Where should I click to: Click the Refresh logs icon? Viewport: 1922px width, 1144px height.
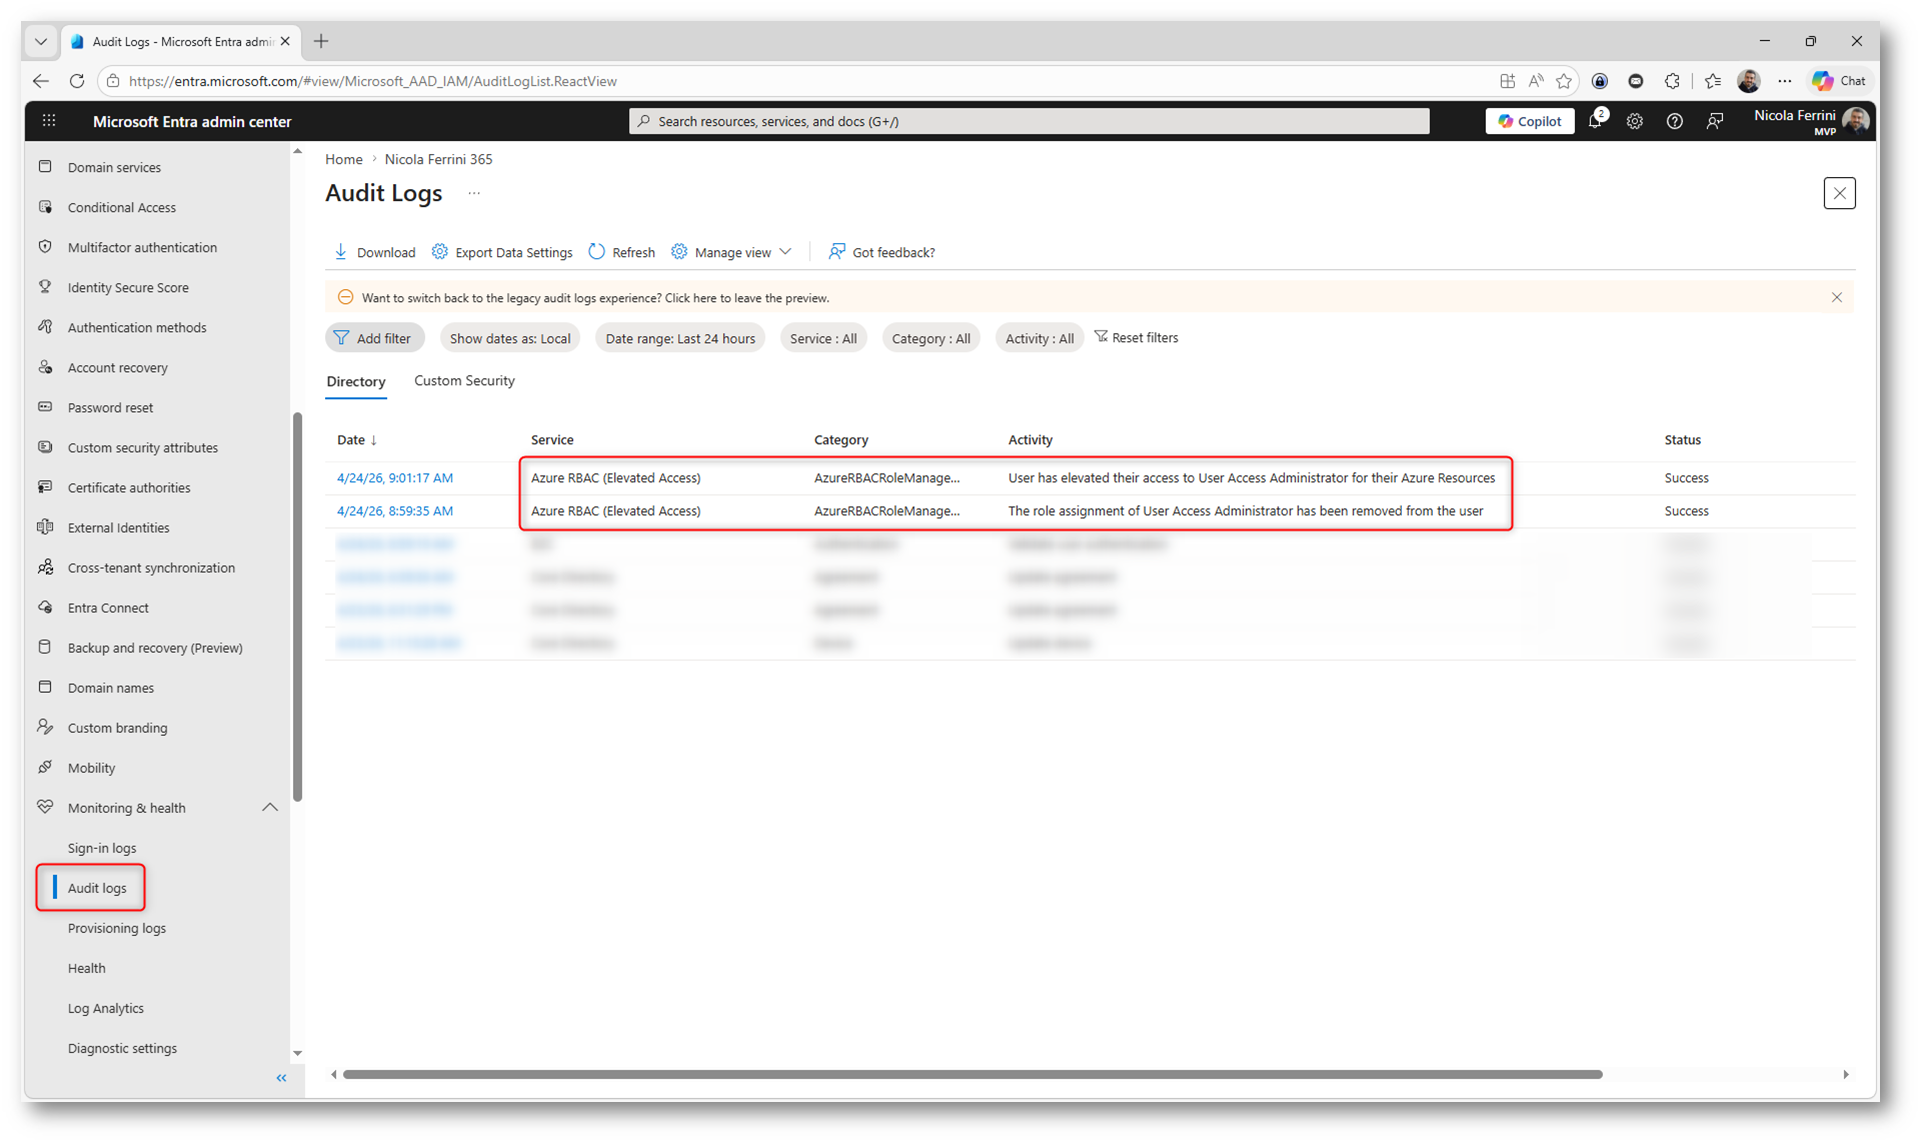[x=597, y=252]
